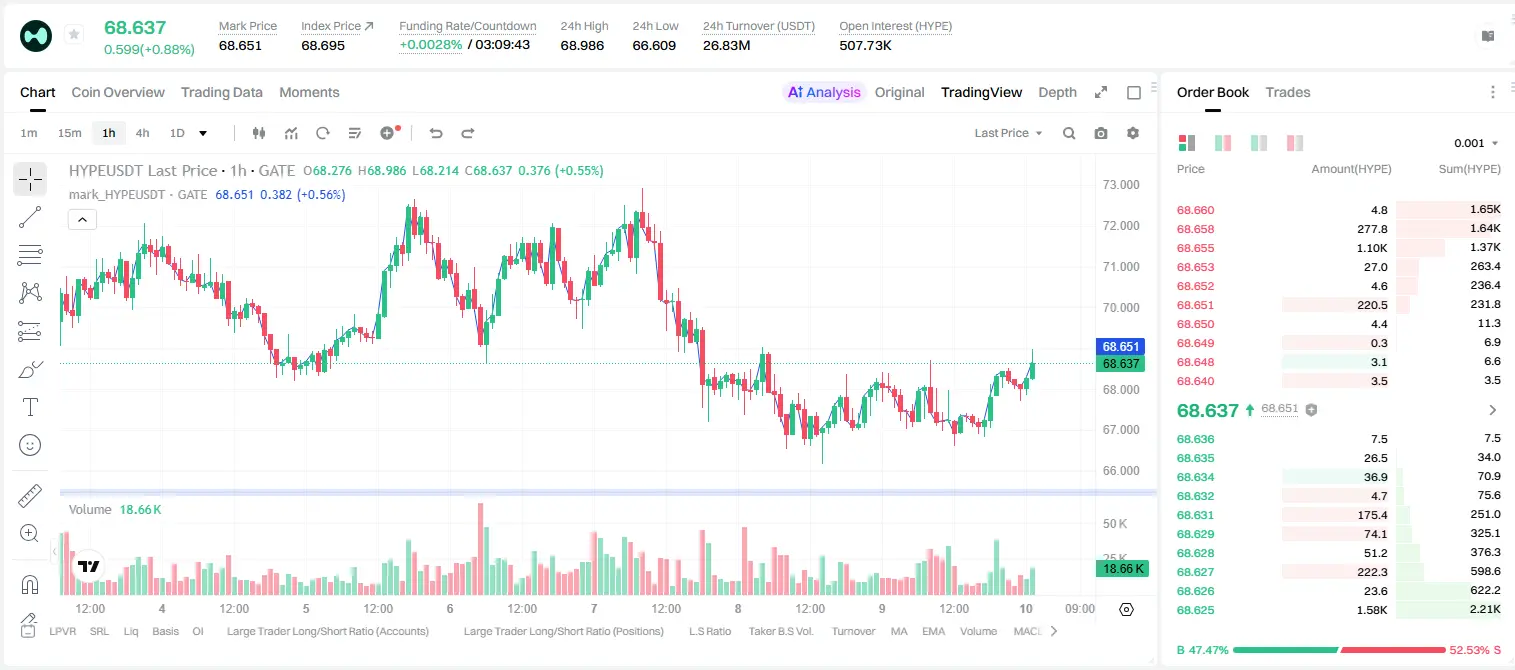Click the undo arrow in chart toolbar
The width and height of the screenshot is (1515, 670).
tap(436, 133)
